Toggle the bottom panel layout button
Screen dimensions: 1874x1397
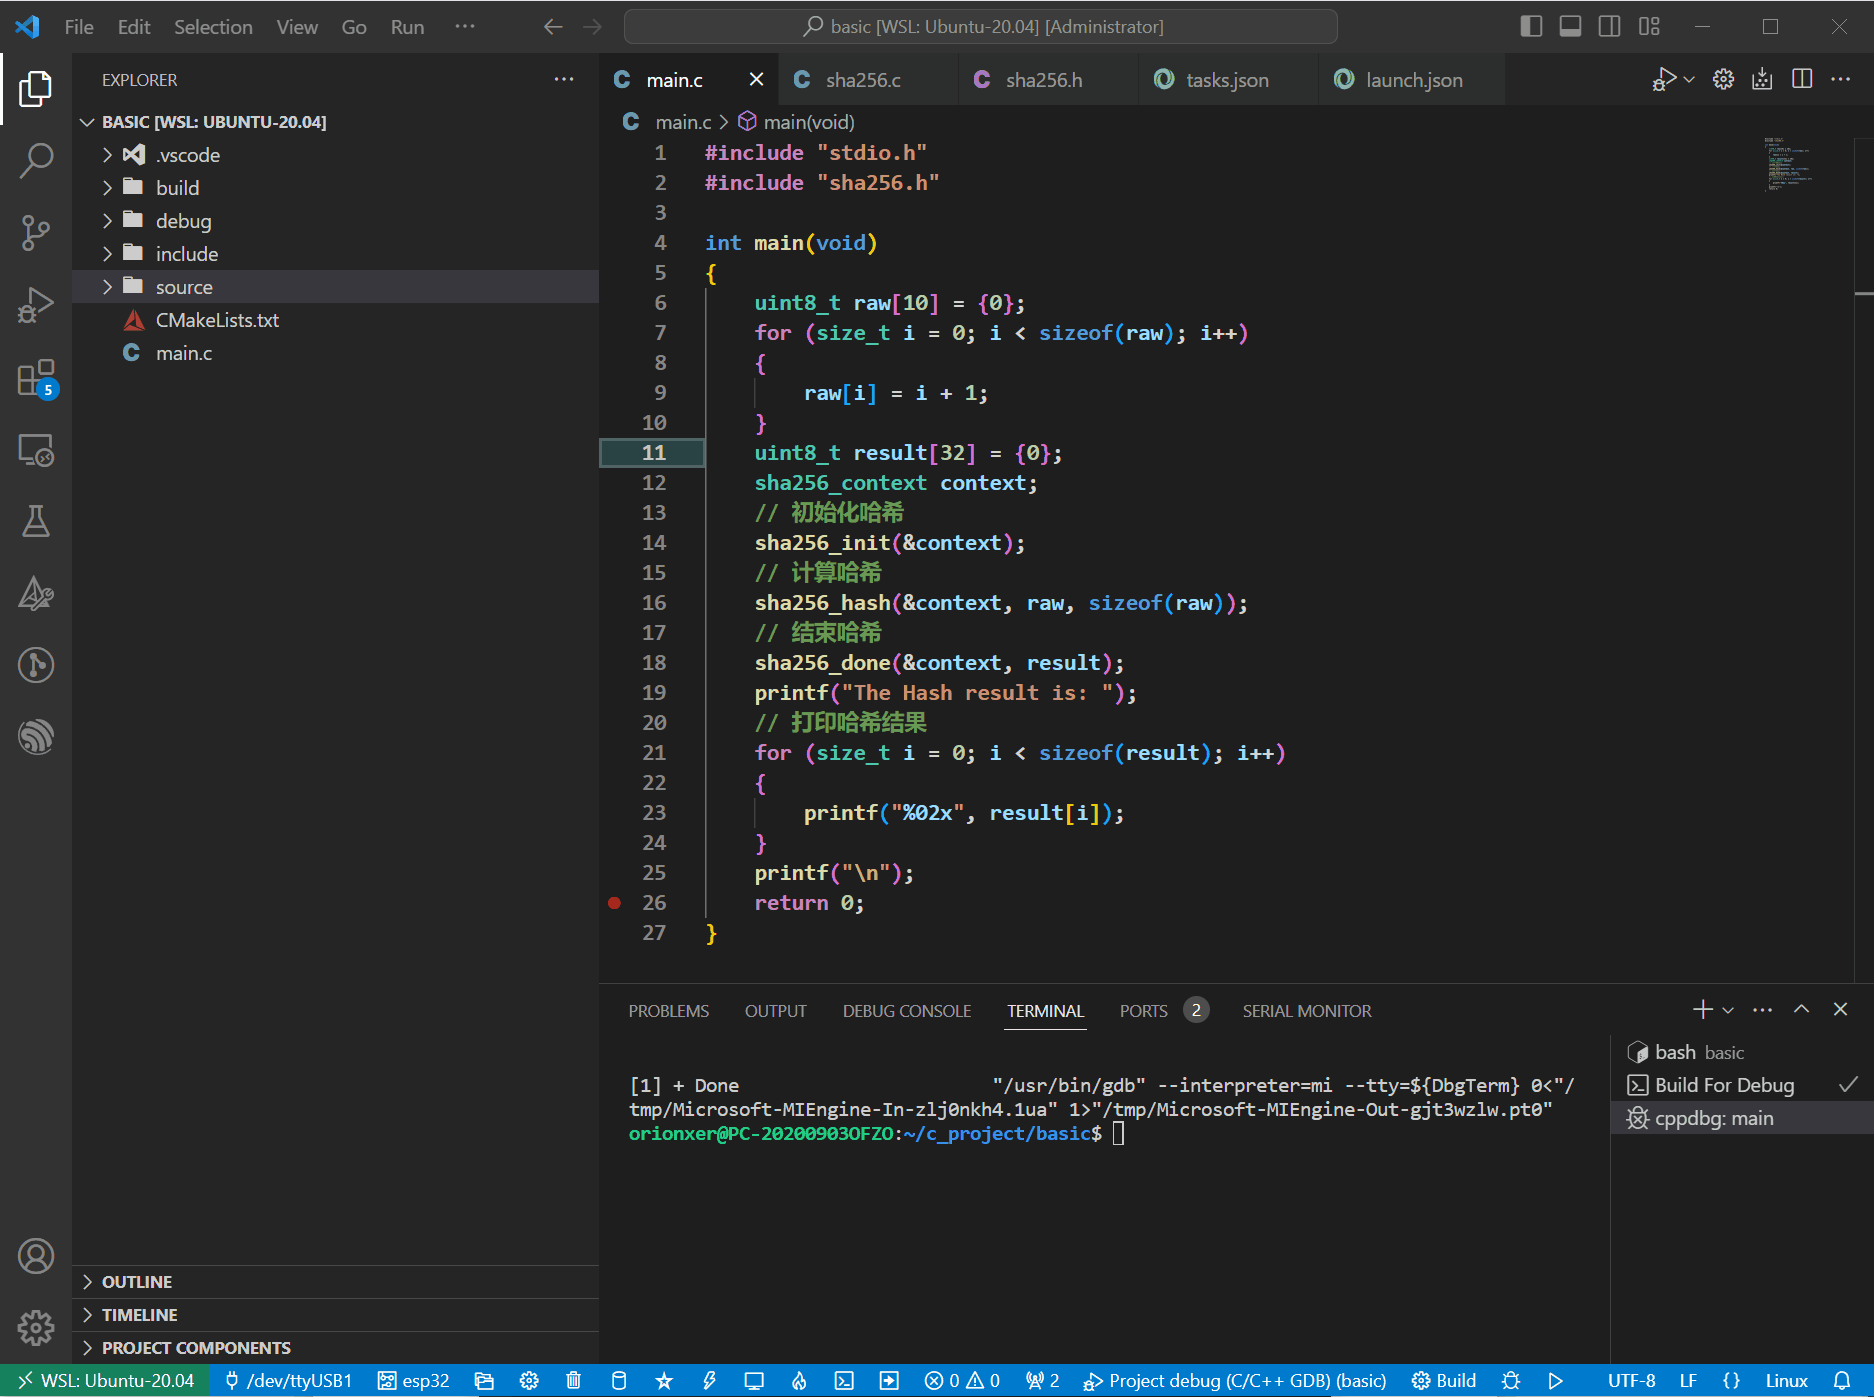tap(1570, 26)
